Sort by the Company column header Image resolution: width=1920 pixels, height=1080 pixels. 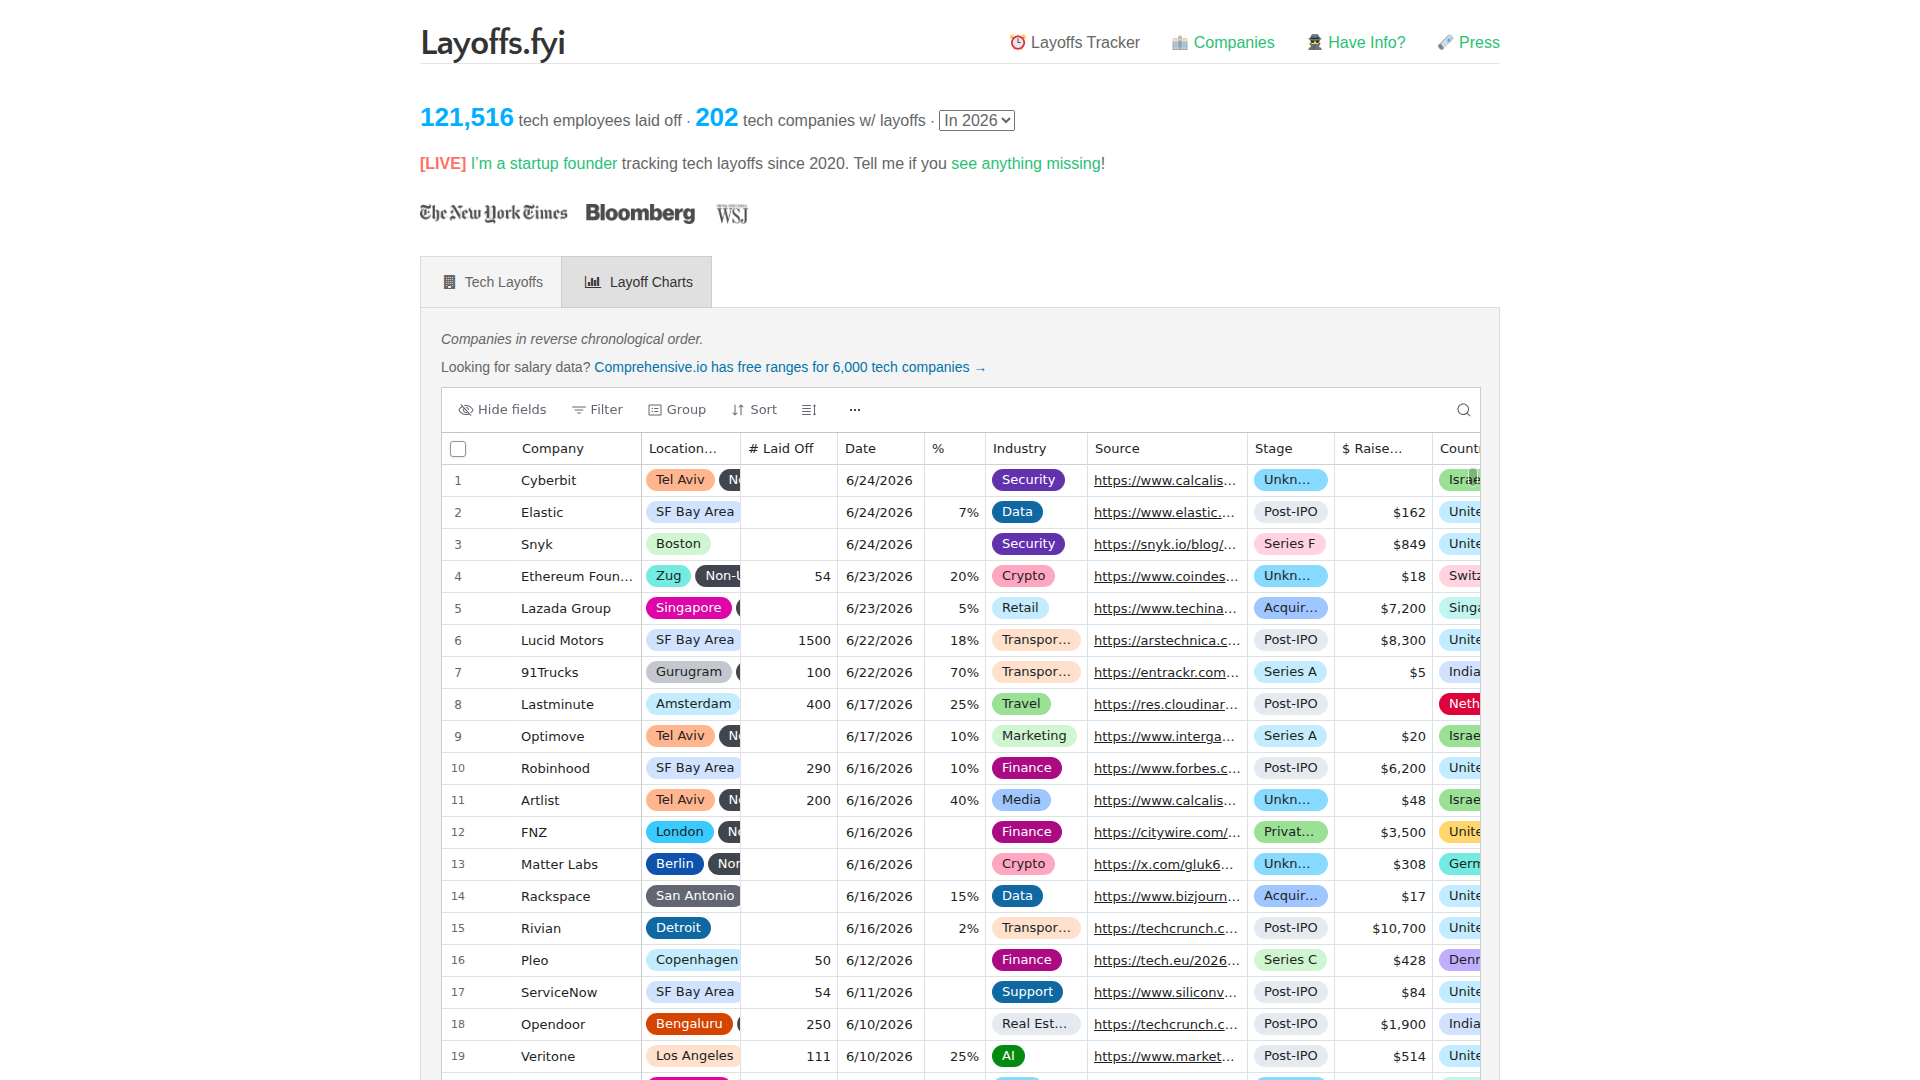(552, 449)
